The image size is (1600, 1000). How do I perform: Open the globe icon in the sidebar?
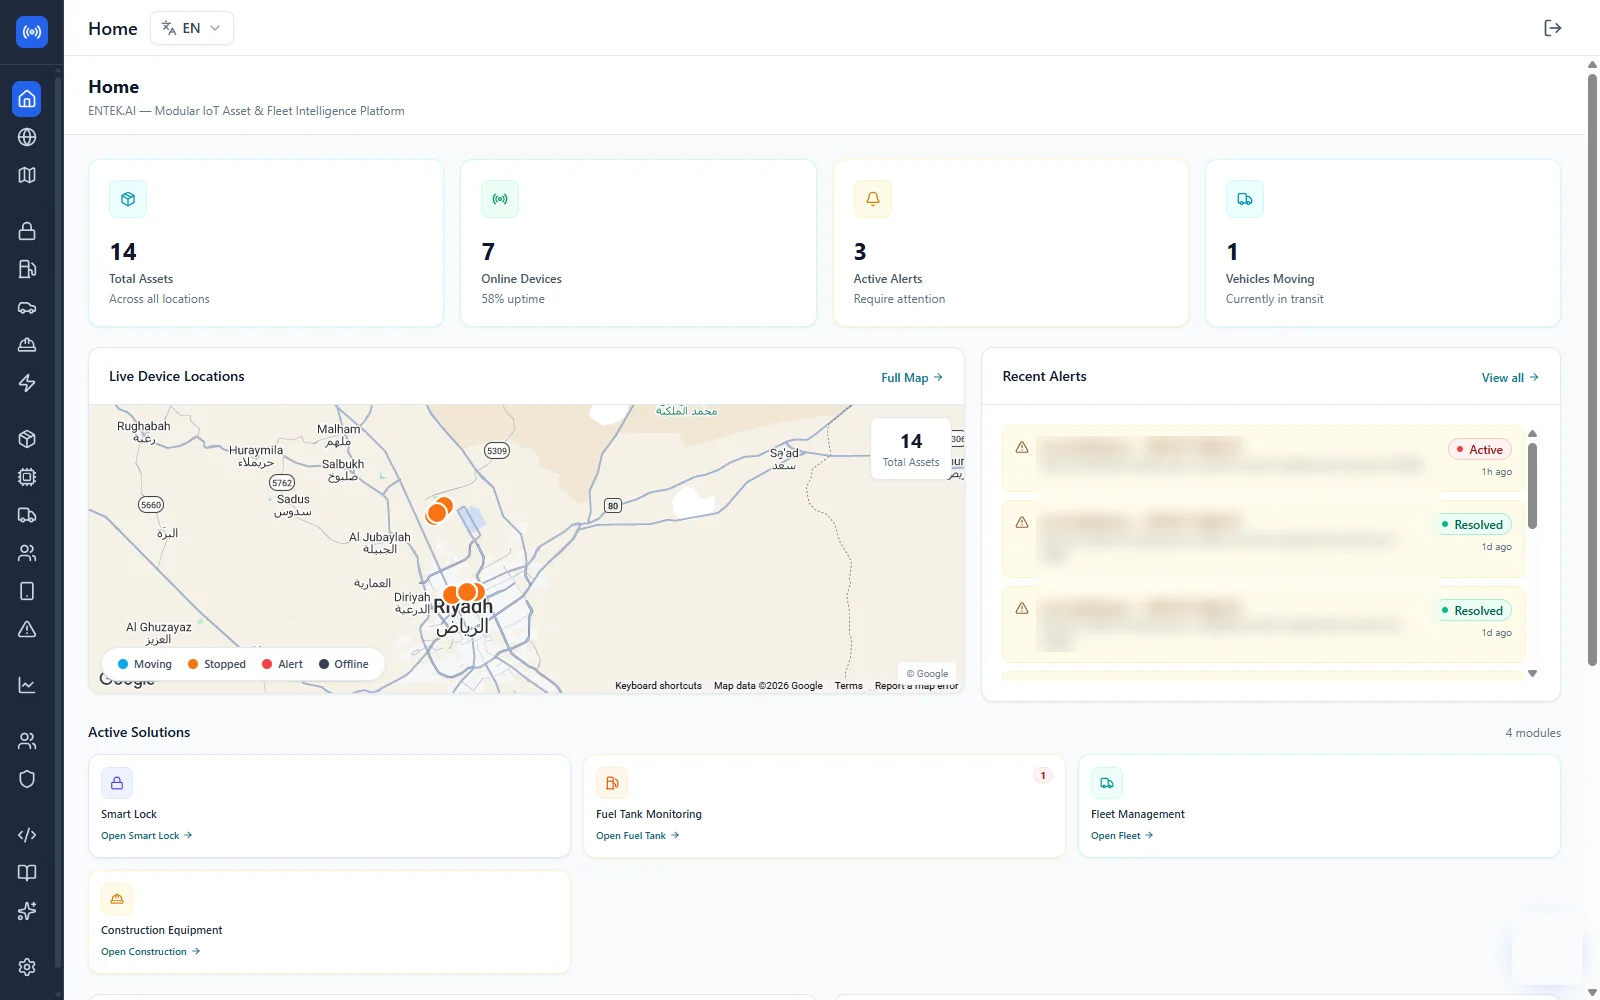[x=27, y=137]
